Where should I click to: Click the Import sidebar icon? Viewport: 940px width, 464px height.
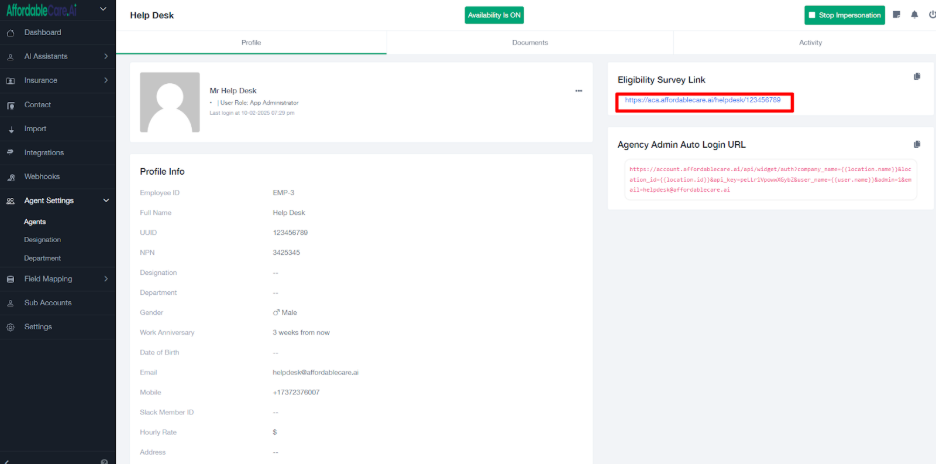[x=11, y=129]
